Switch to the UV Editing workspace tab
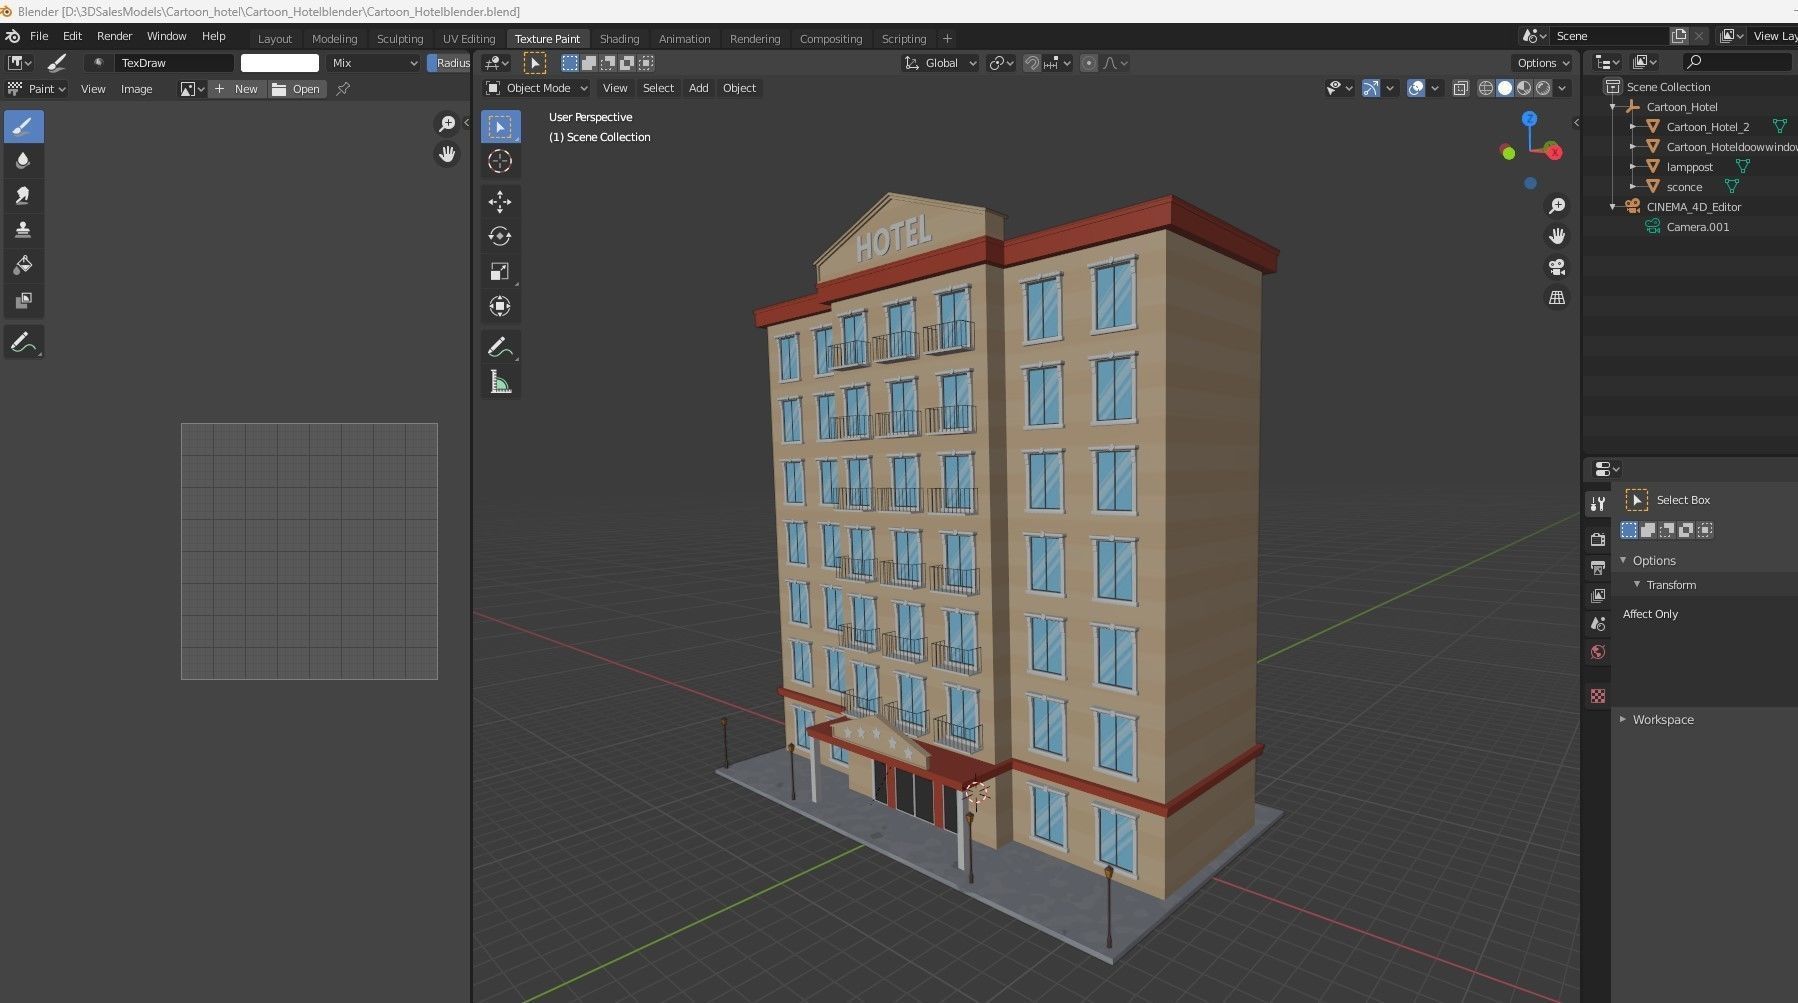Viewport: 1798px width, 1003px height. [x=469, y=39]
